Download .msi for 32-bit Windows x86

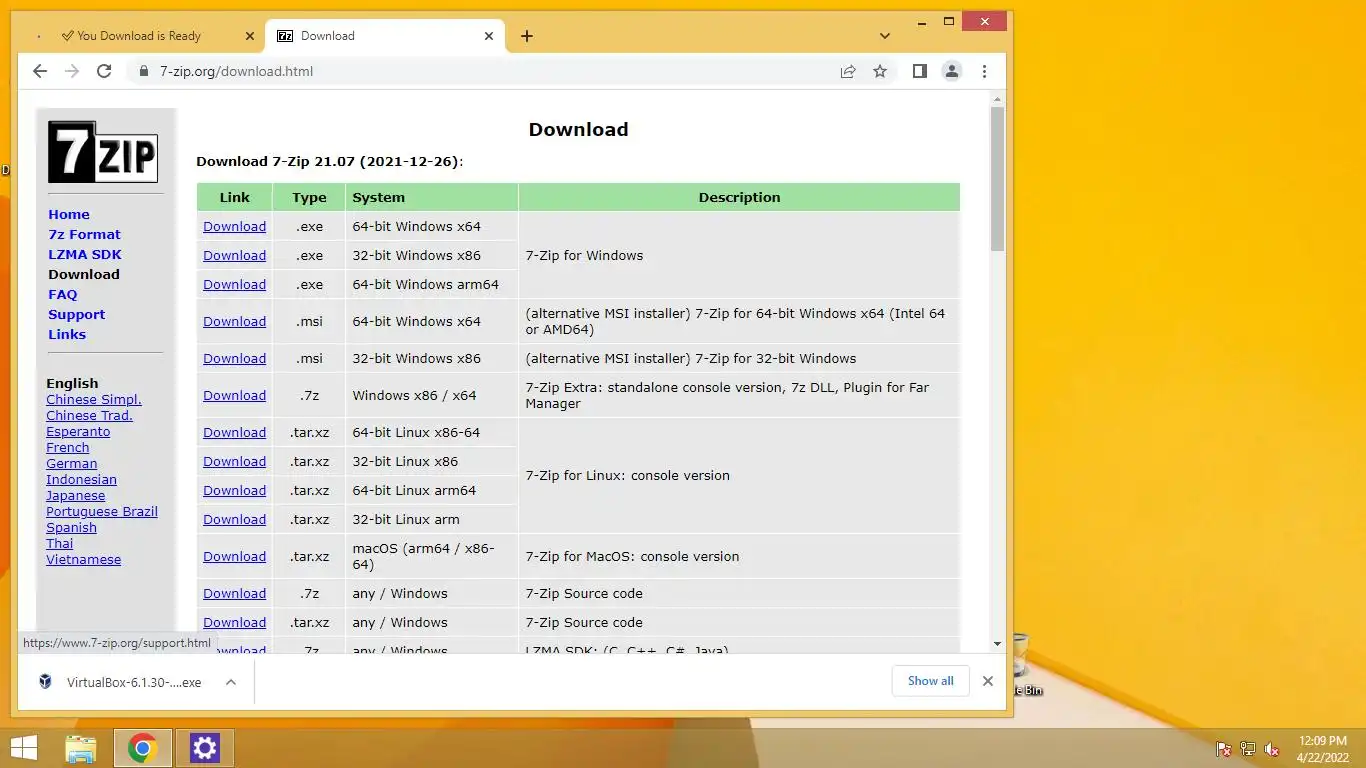click(234, 358)
